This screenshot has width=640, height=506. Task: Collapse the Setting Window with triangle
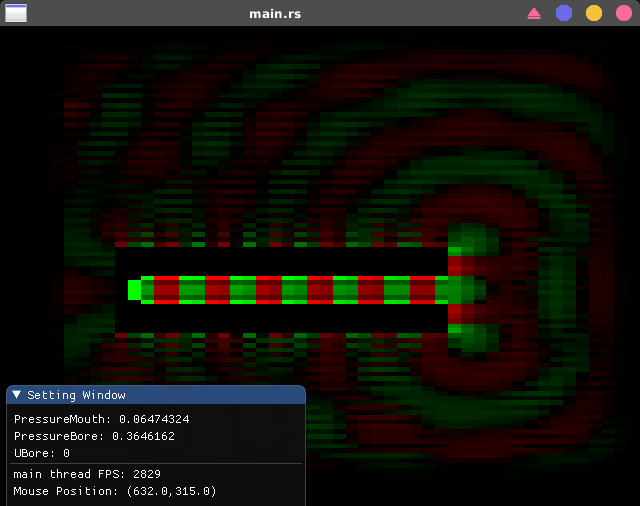point(16,395)
